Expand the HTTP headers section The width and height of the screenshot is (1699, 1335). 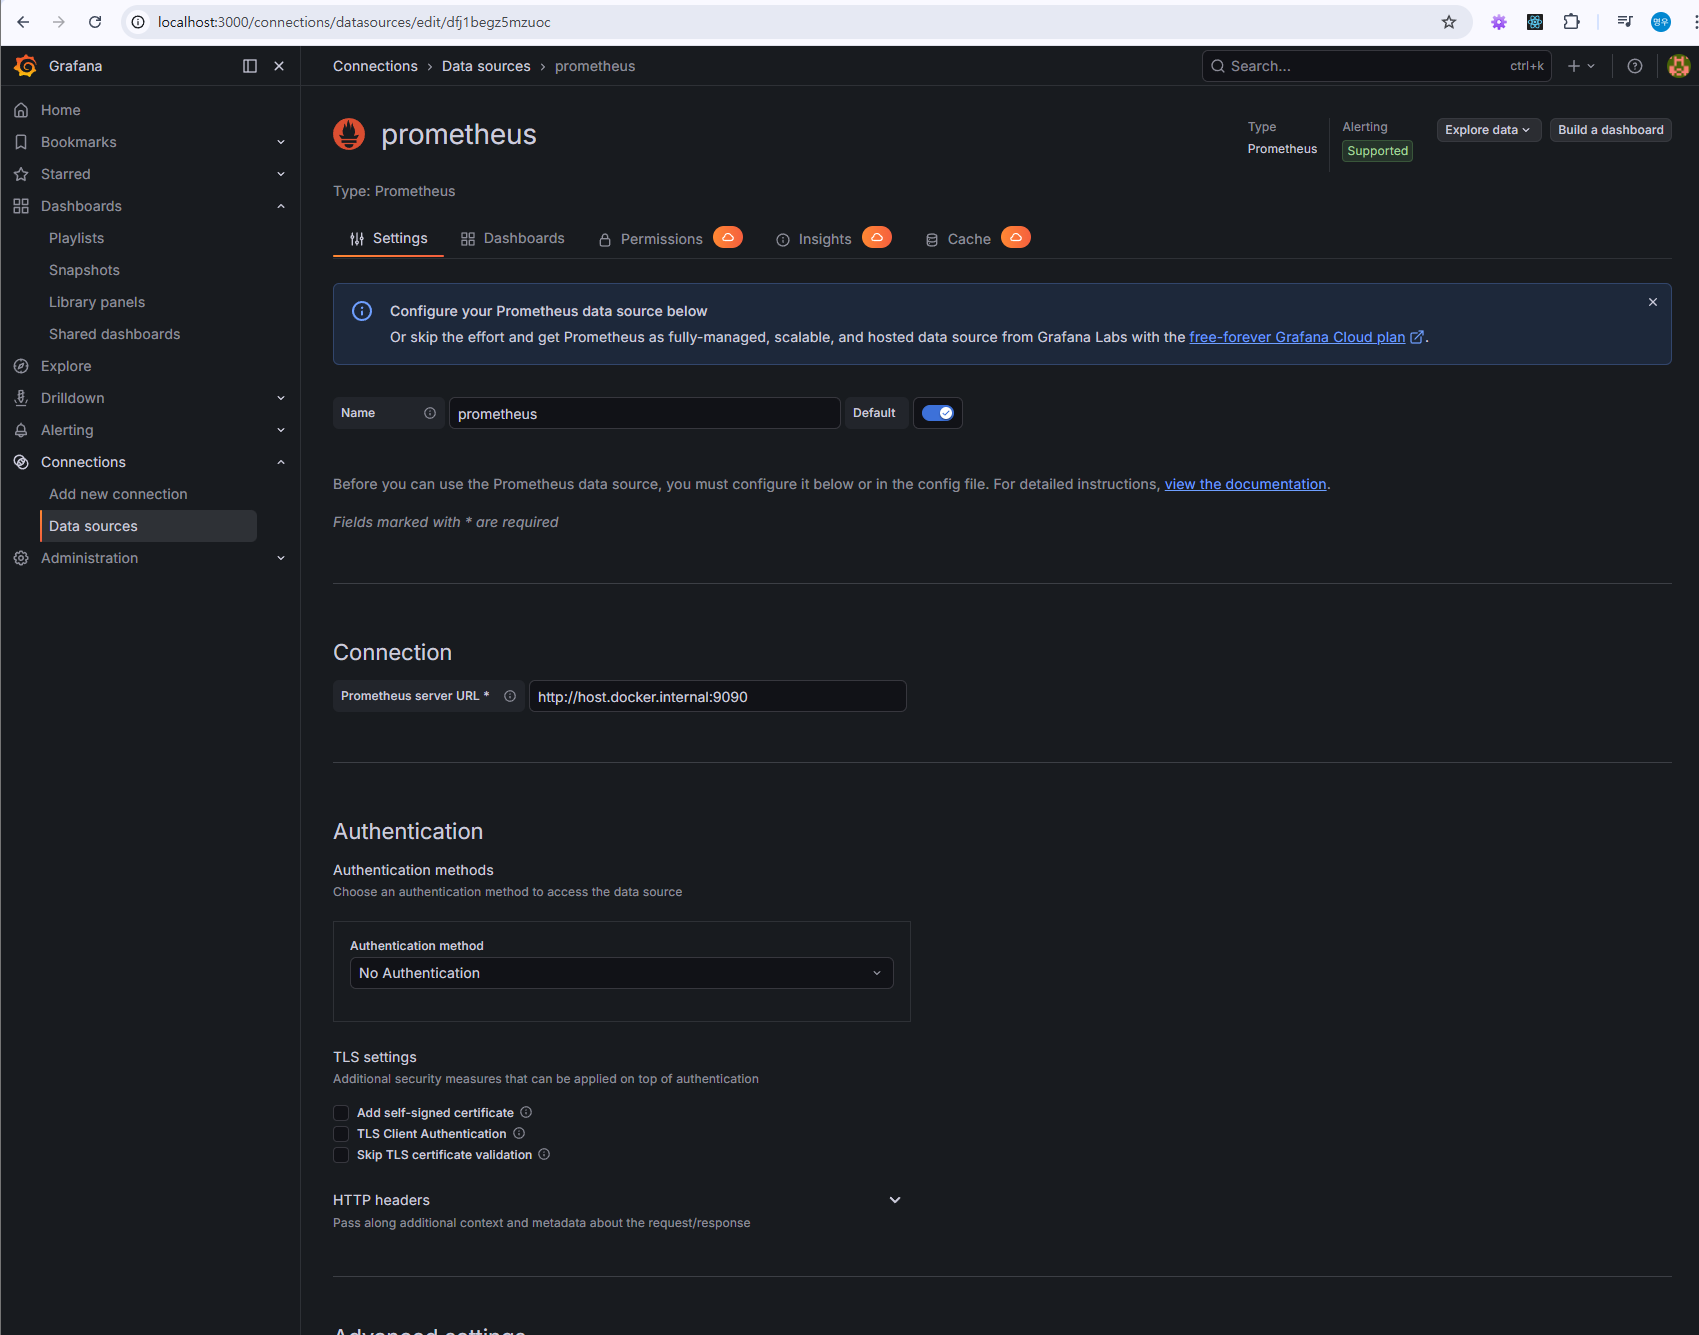tap(895, 1200)
